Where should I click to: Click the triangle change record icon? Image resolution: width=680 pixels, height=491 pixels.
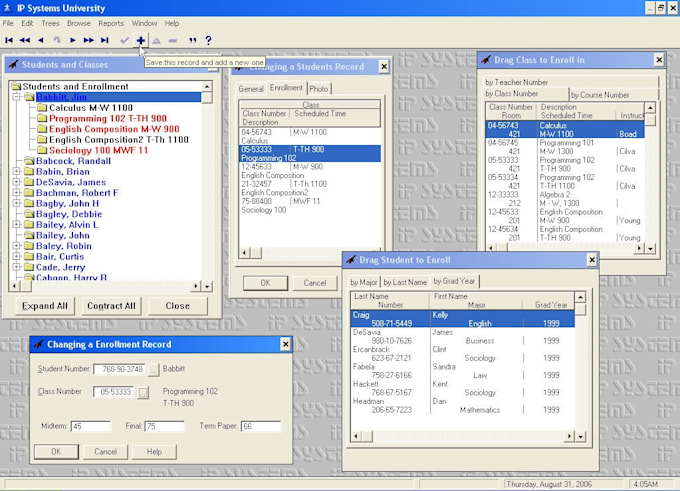[157, 41]
